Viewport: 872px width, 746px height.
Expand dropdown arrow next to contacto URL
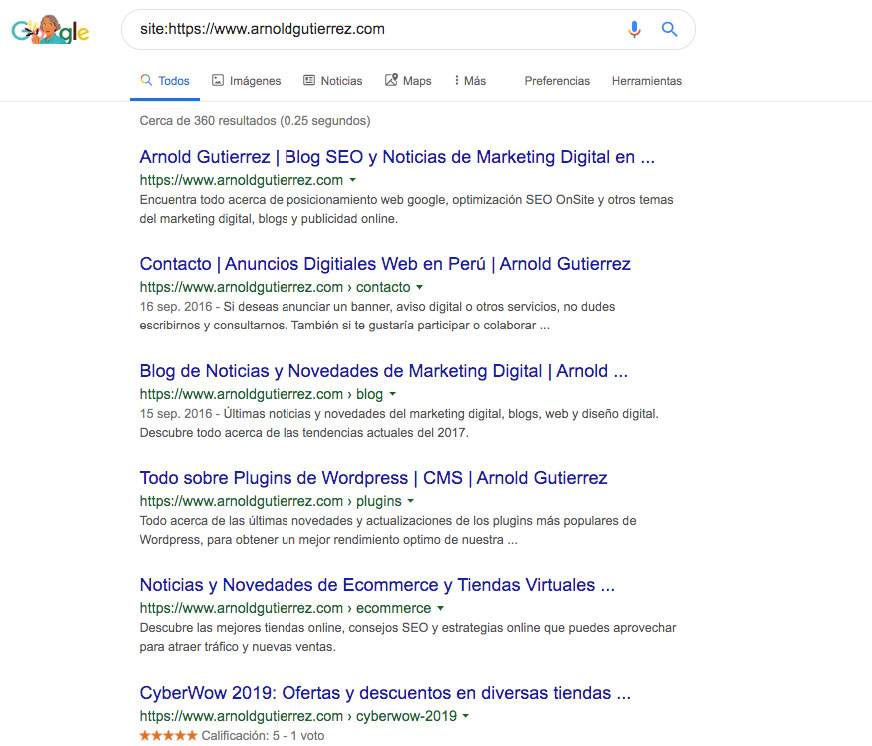tap(420, 287)
